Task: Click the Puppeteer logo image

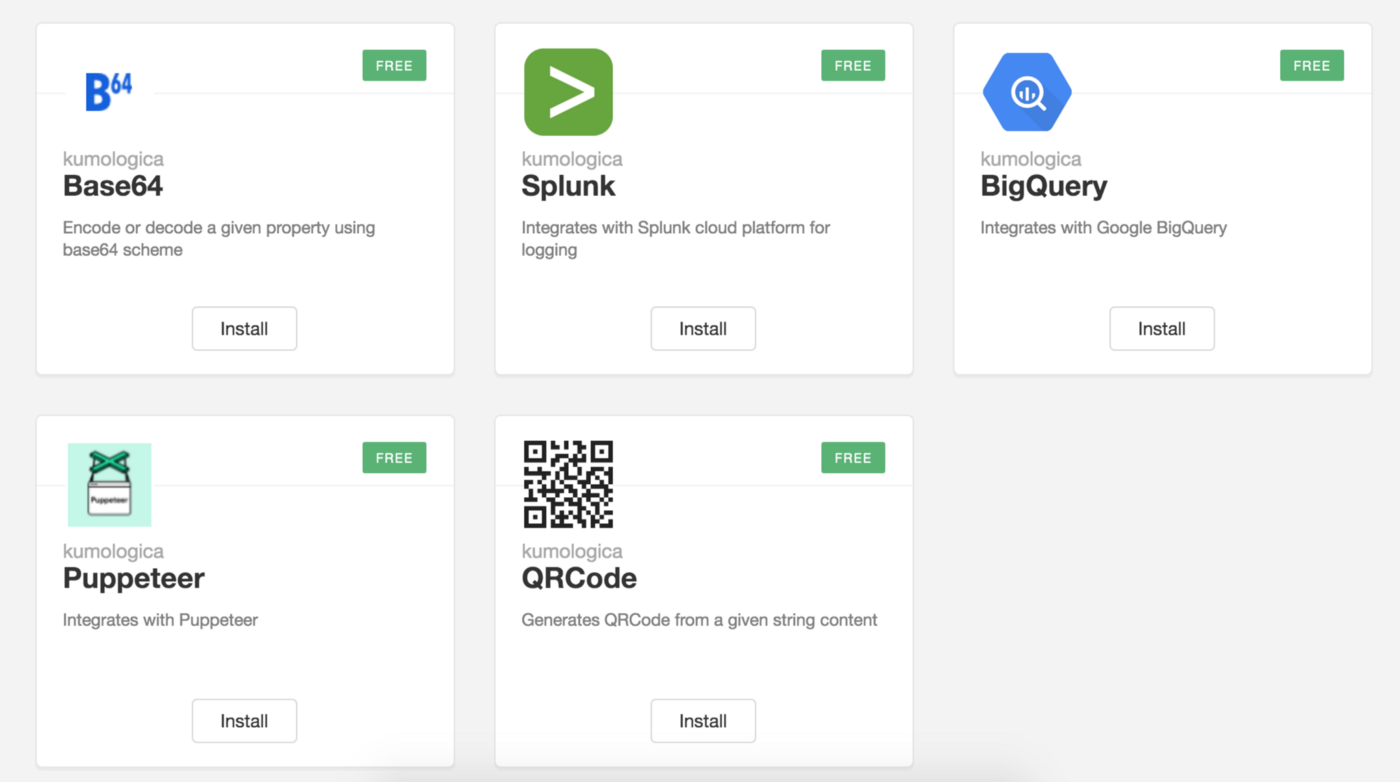Action: pyautogui.click(x=110, y=485)
